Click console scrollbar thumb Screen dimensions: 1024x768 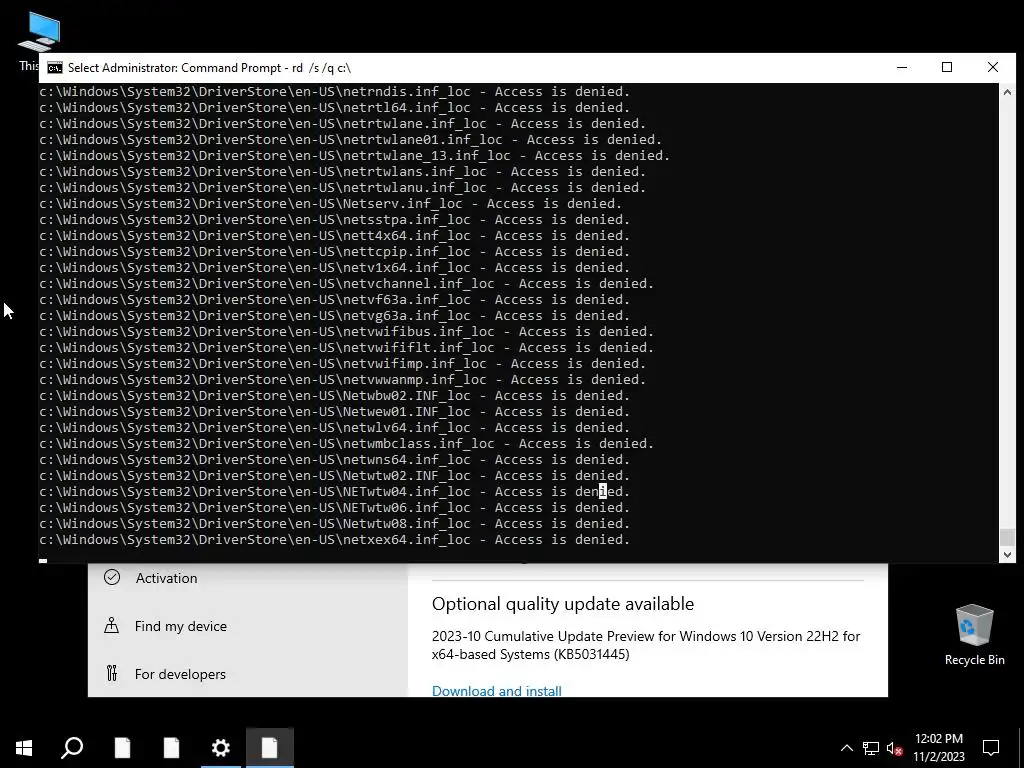tap(1007, 537)
